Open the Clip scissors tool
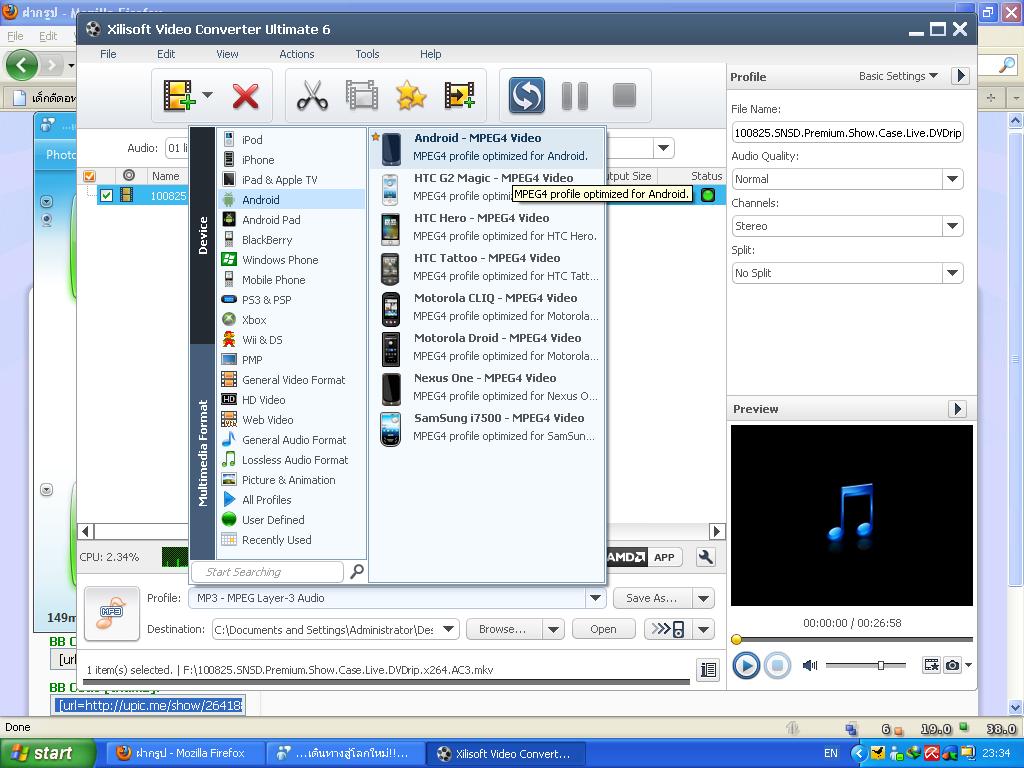Viewport: 1024px width, 768px height. click(312, 95)
